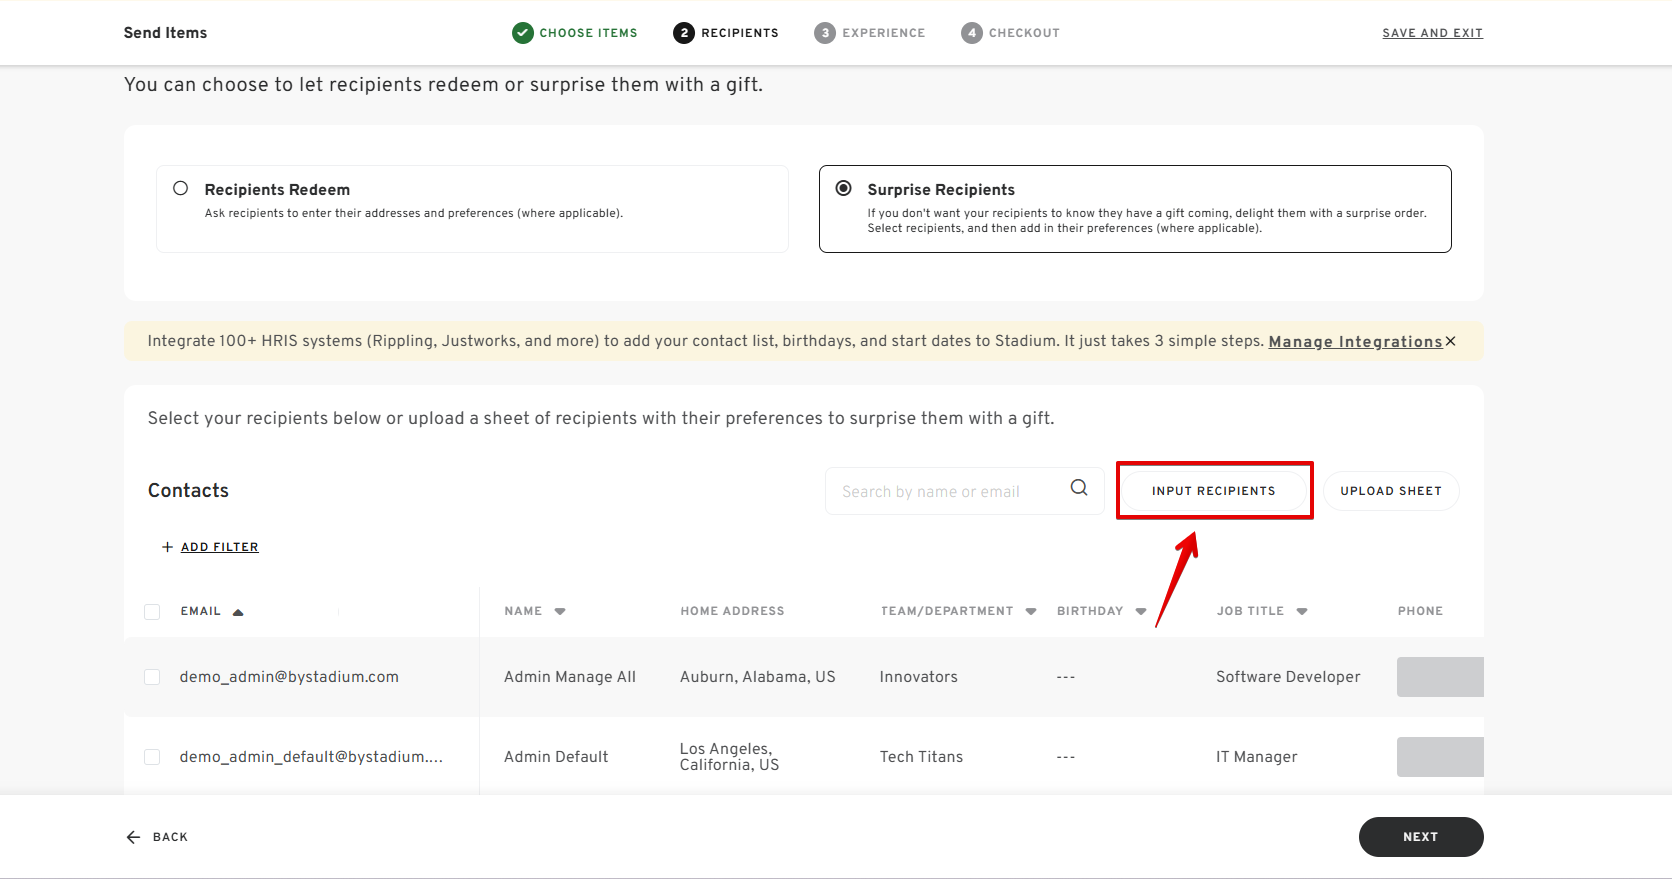The height and width of the screenshot is (879, 1672).
Task: Click the demo_admin_default@bystadium email cell
Action: pos(311,757)
